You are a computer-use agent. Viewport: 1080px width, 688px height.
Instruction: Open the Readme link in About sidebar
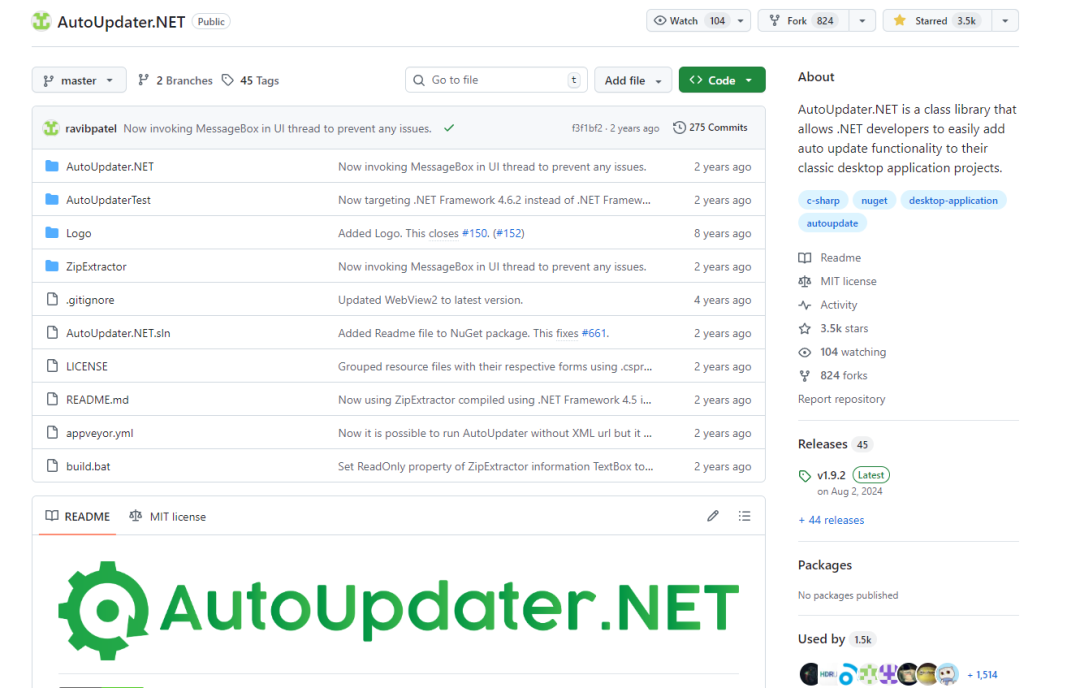pyautogui.click(x=830, y=258)
